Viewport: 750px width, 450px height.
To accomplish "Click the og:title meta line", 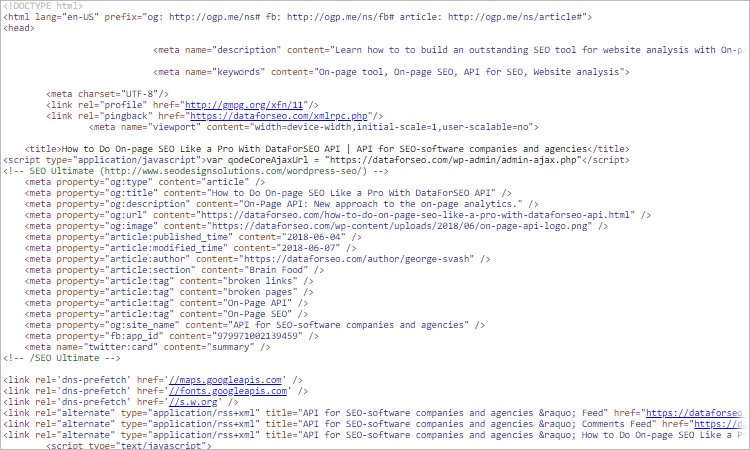I will (x=268, y=193).
